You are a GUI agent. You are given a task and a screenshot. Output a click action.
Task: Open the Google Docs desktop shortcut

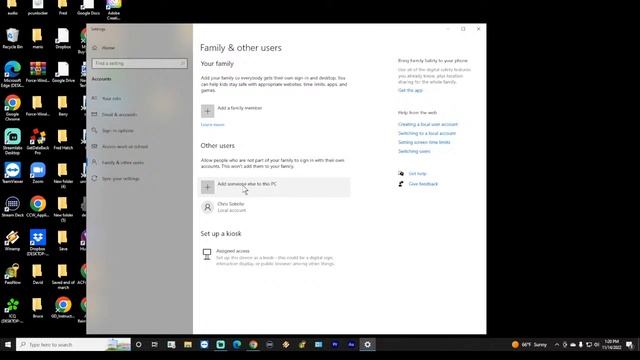coord(88,8)
